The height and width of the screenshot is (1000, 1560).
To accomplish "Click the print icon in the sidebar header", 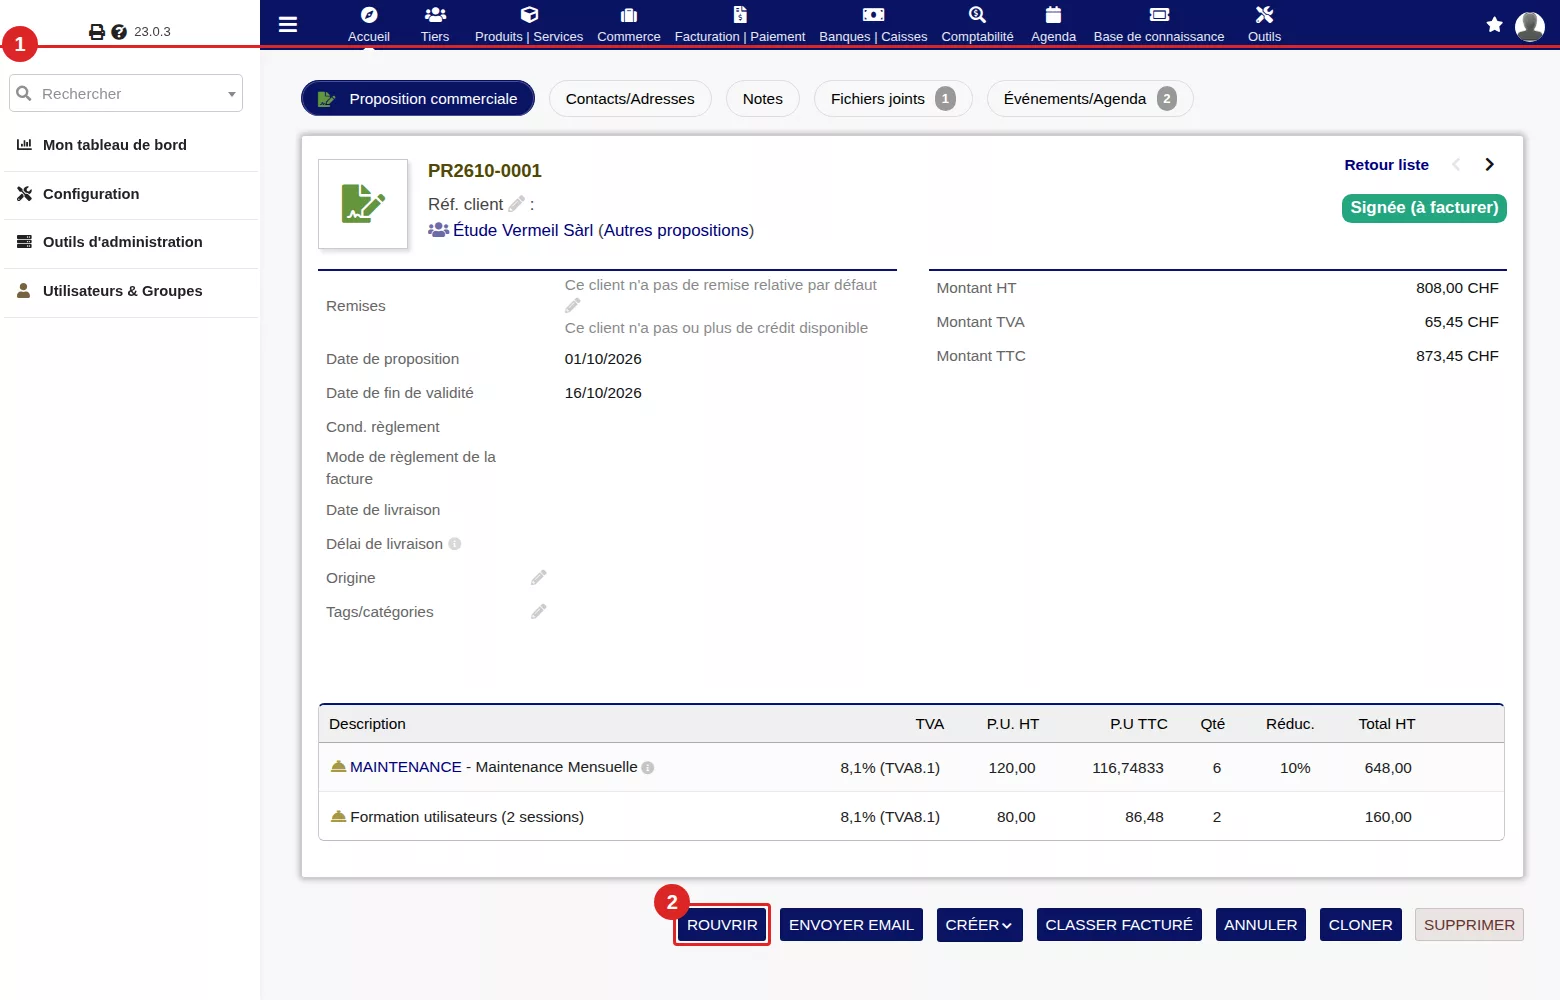I will (97, 32).
